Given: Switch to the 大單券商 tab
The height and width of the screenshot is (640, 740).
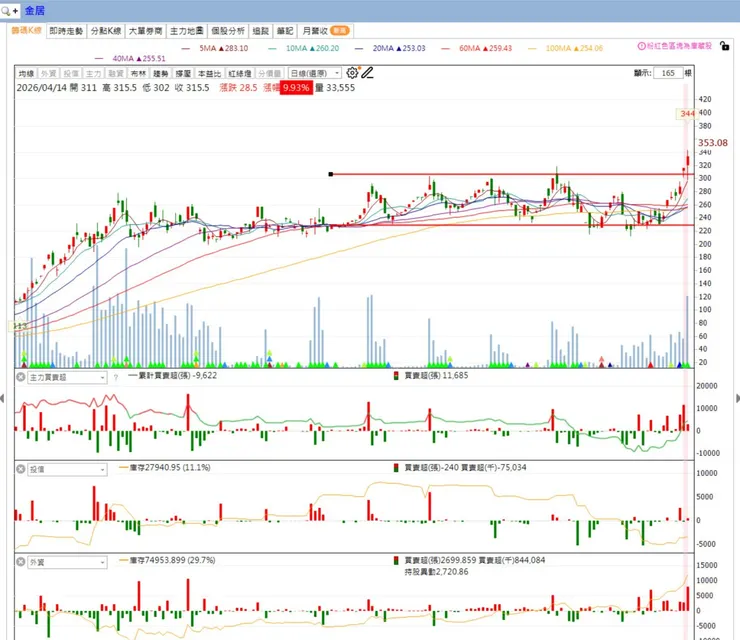Looking at the screenshot, I should [145, 31].
